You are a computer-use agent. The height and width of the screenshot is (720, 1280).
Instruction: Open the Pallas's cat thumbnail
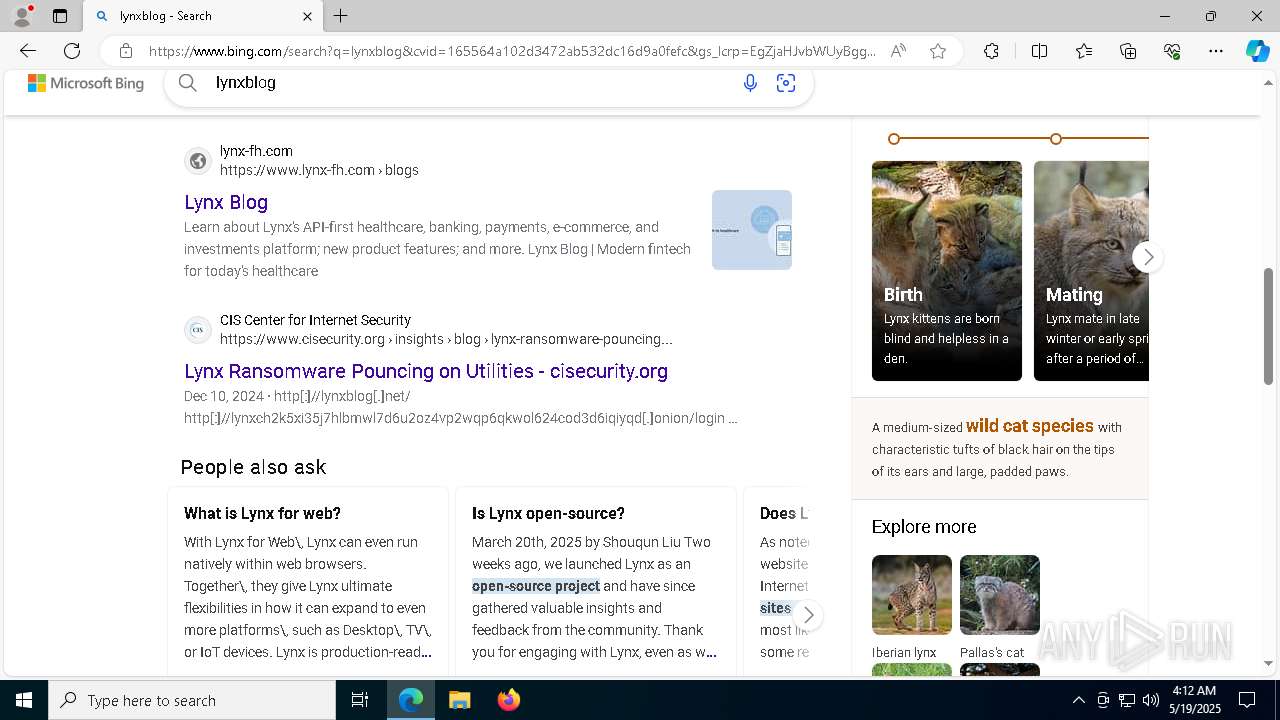coord(1000,595)
